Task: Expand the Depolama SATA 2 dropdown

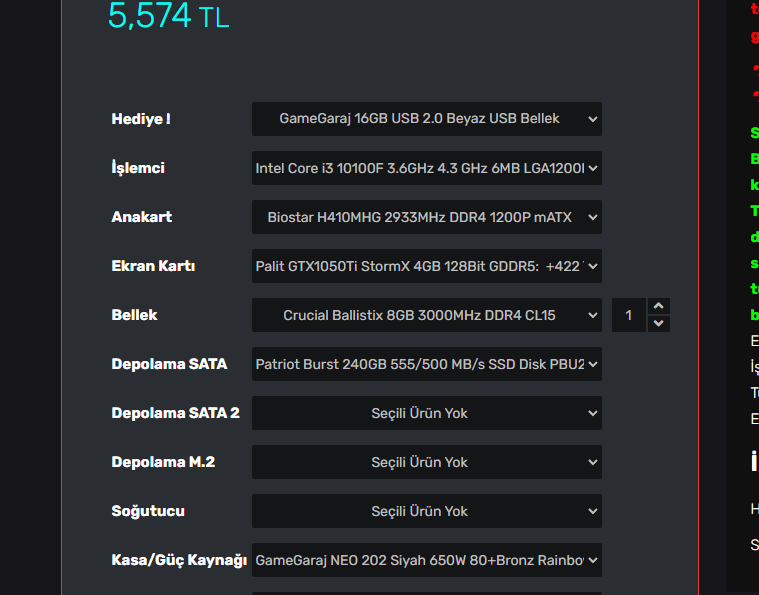Action: click(x=420, y=413)
